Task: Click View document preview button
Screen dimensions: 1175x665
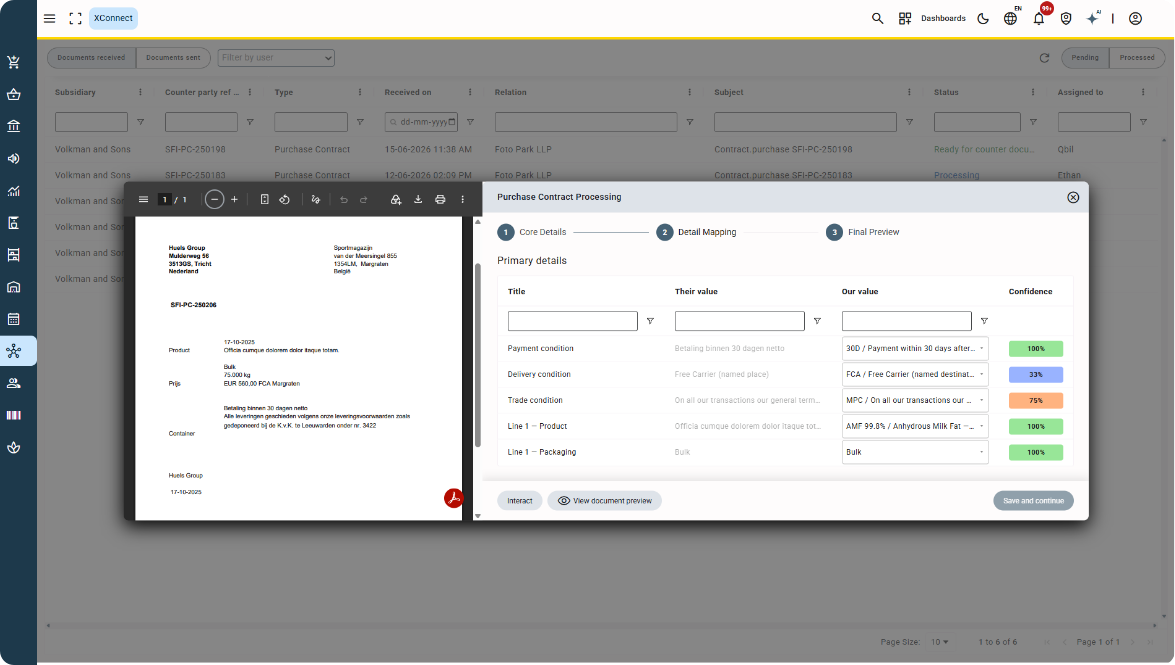Action: 605,501
